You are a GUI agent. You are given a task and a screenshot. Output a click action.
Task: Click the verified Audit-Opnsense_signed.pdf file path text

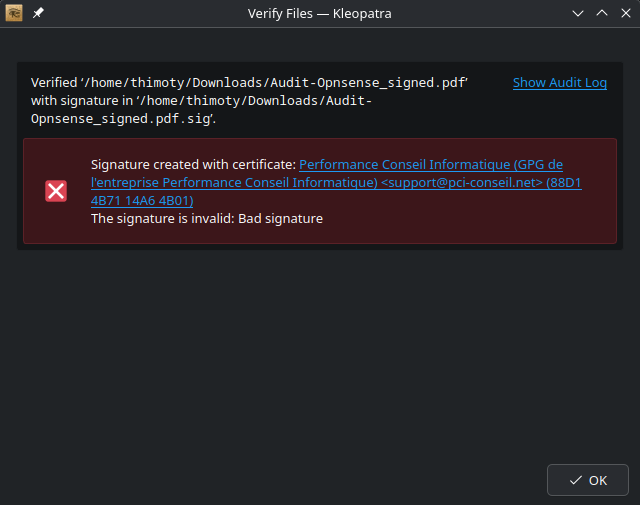275,83
